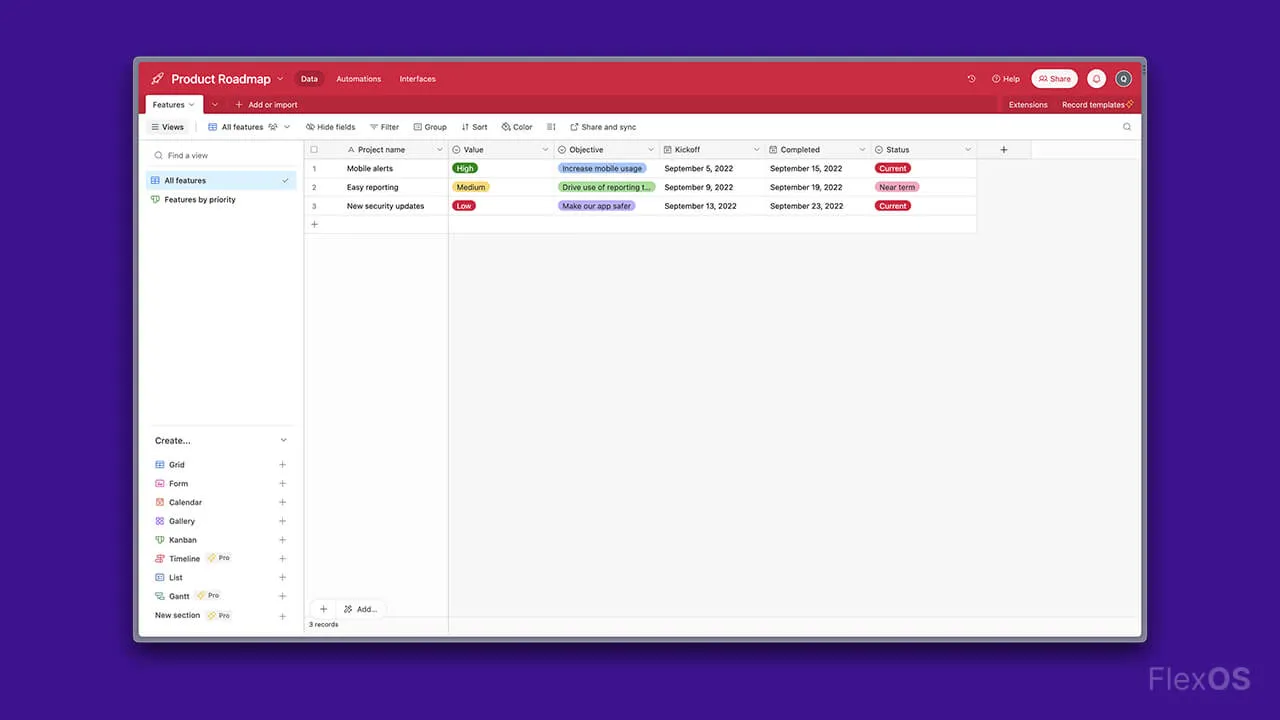Click the base history clock icon
The height and width of the screenshot is (720, 1280).
[970, 78]
